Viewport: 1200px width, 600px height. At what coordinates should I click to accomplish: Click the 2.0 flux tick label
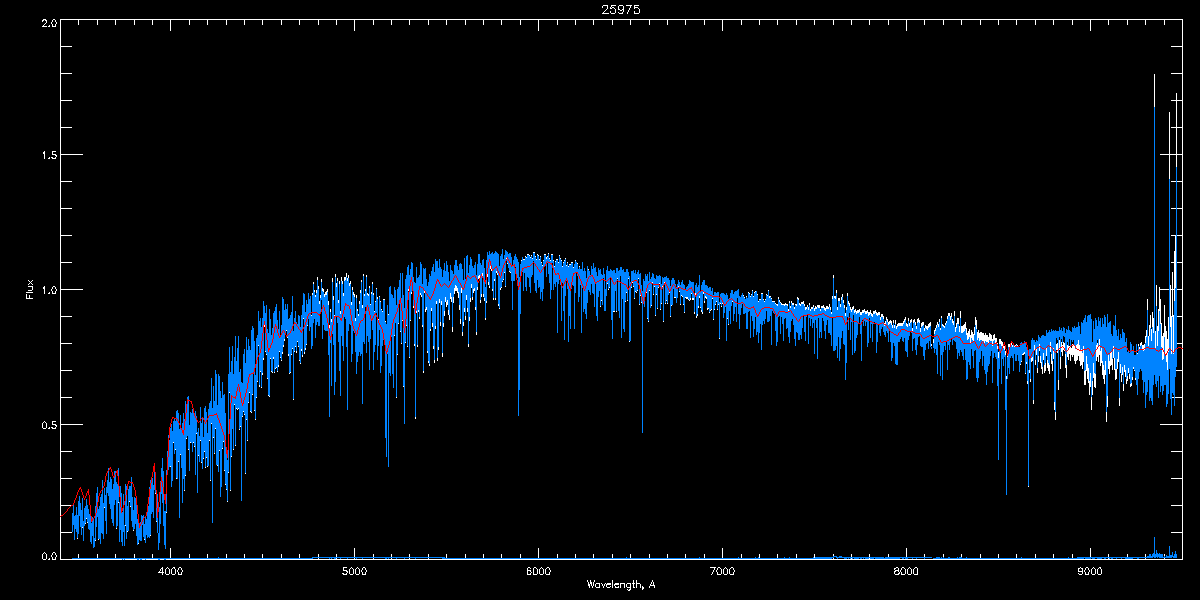48,22
